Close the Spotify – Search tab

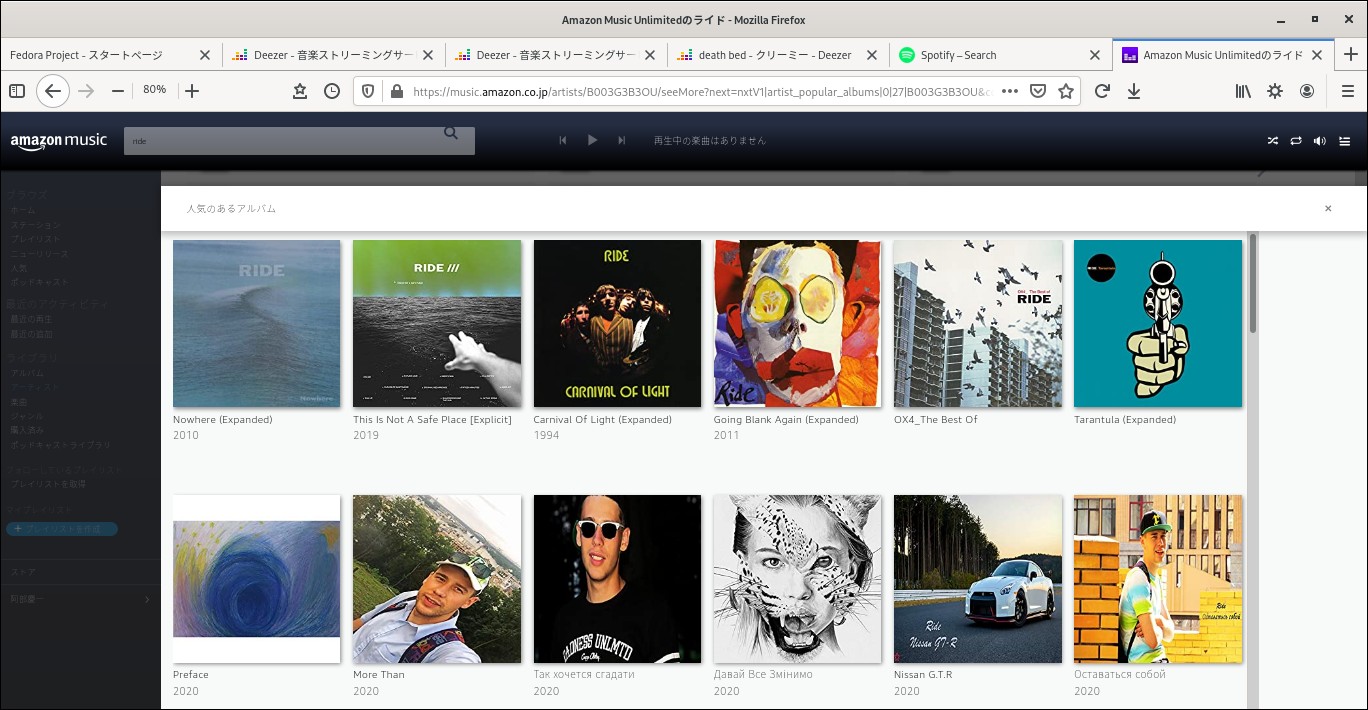(1095, 55)
